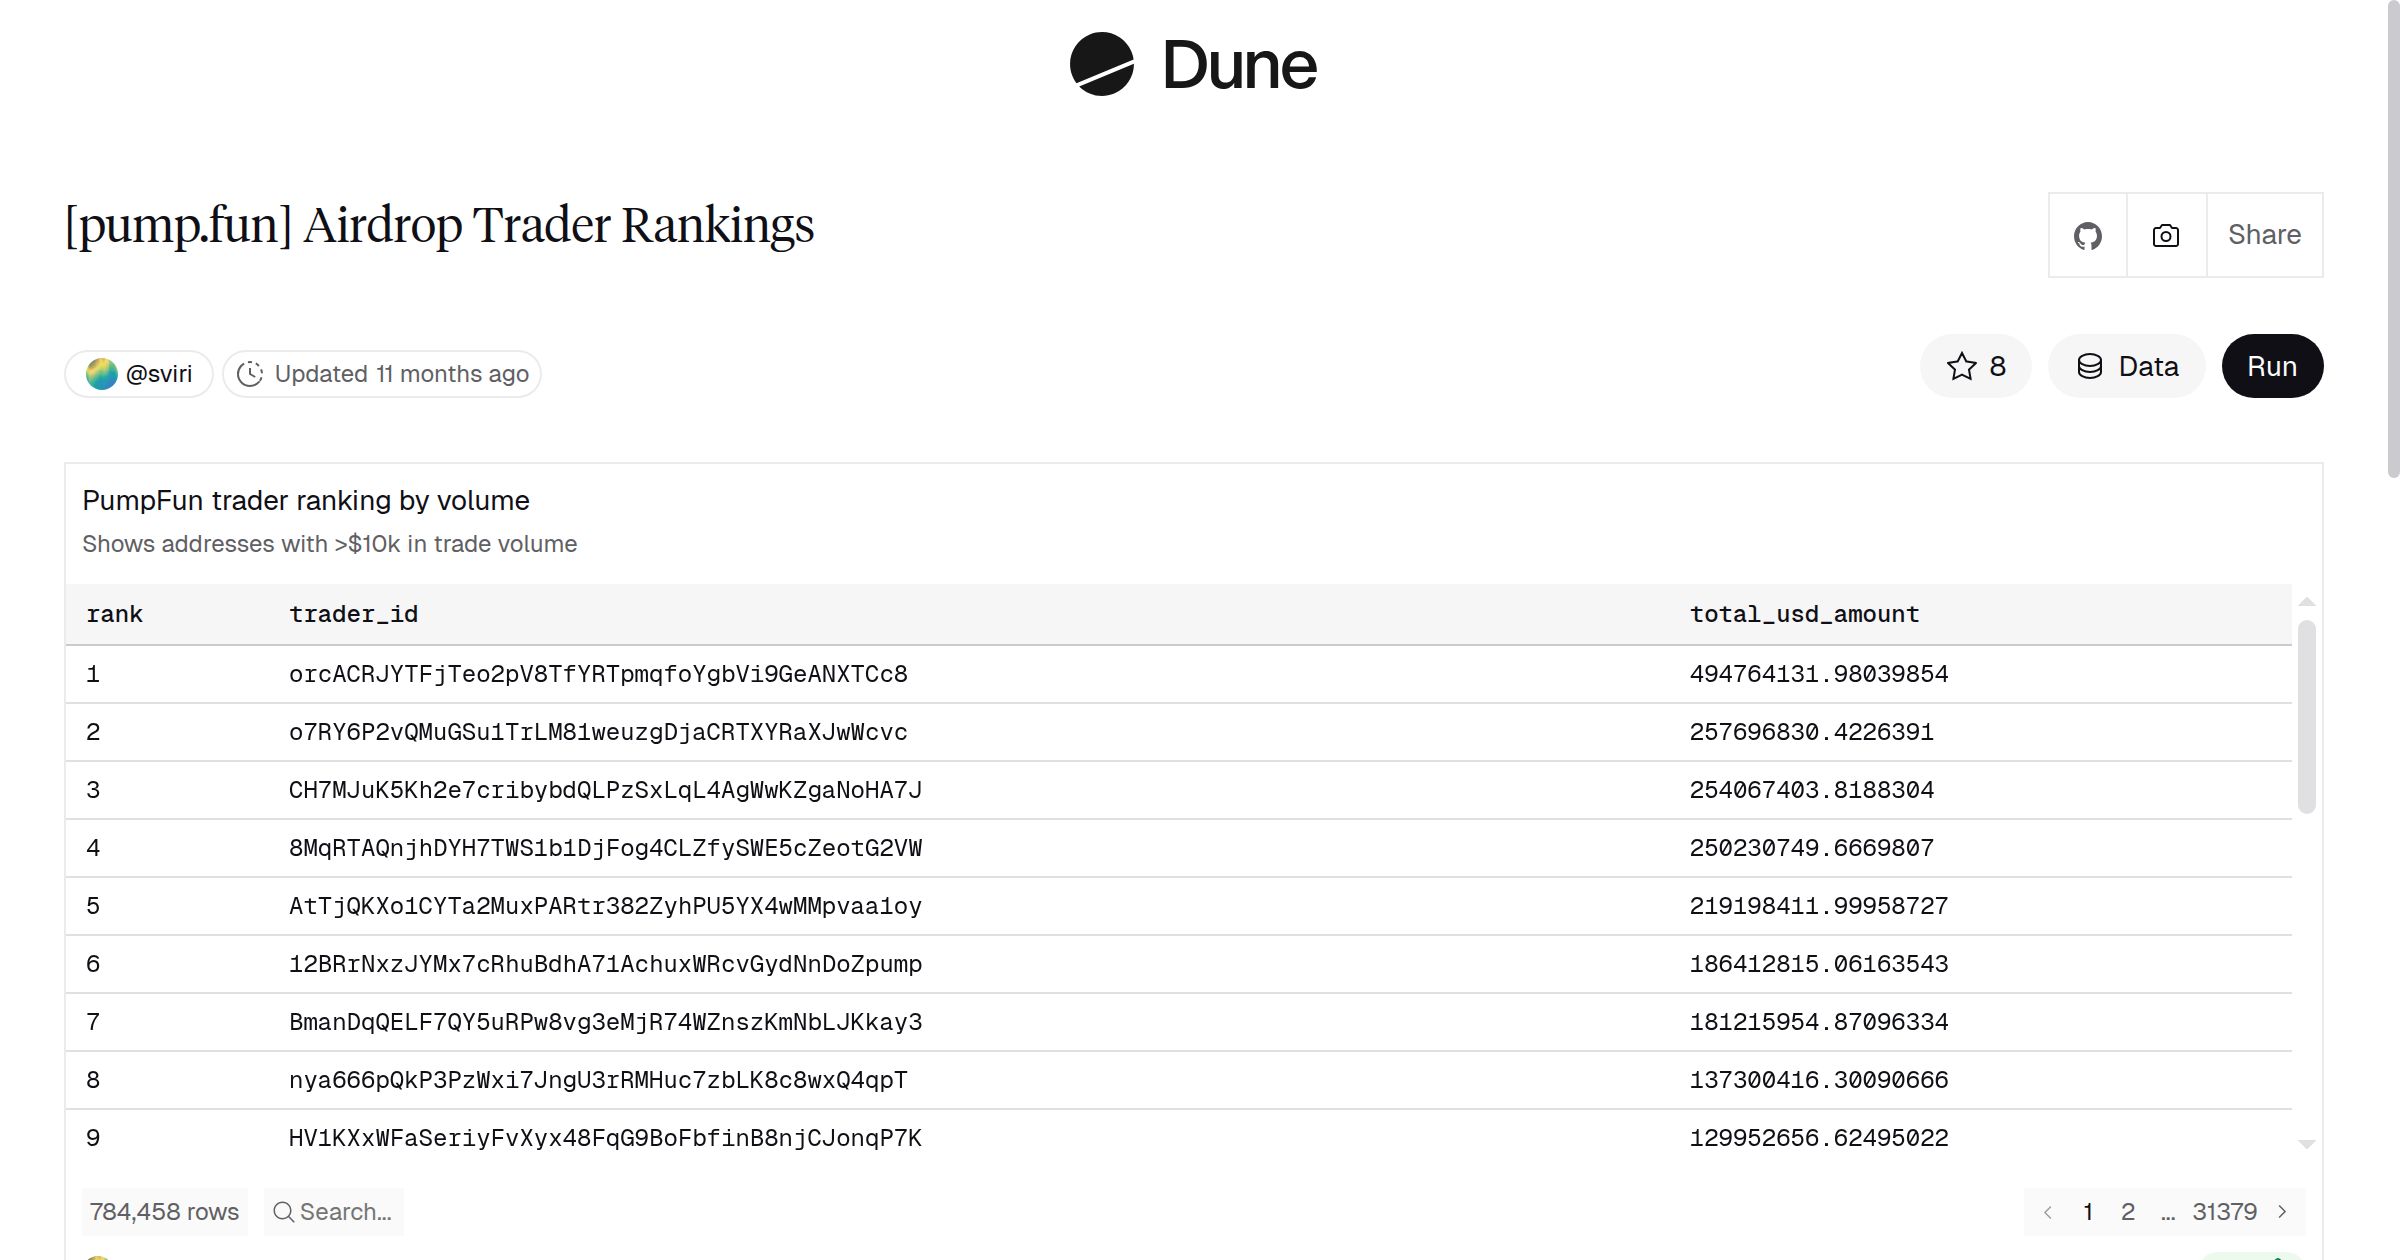Open page 2 of results

coord(2129,1211)
